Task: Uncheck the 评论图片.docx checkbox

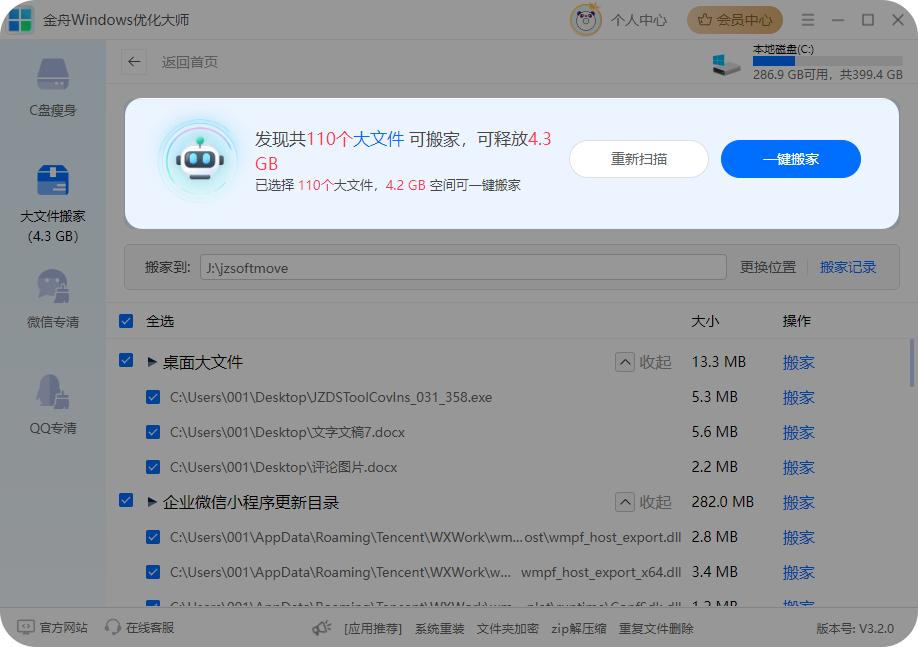Action: click(153, 467)
